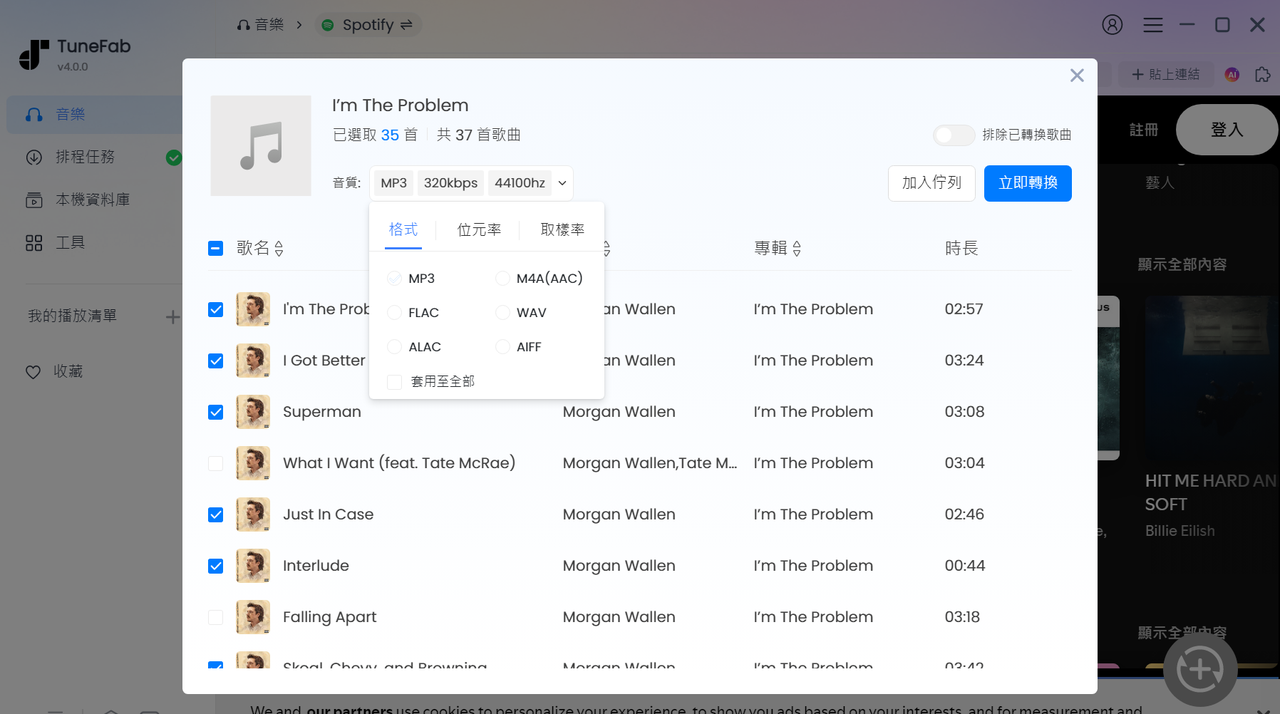Select the WAV output format

pyautogui.click(x=501, y=312)
